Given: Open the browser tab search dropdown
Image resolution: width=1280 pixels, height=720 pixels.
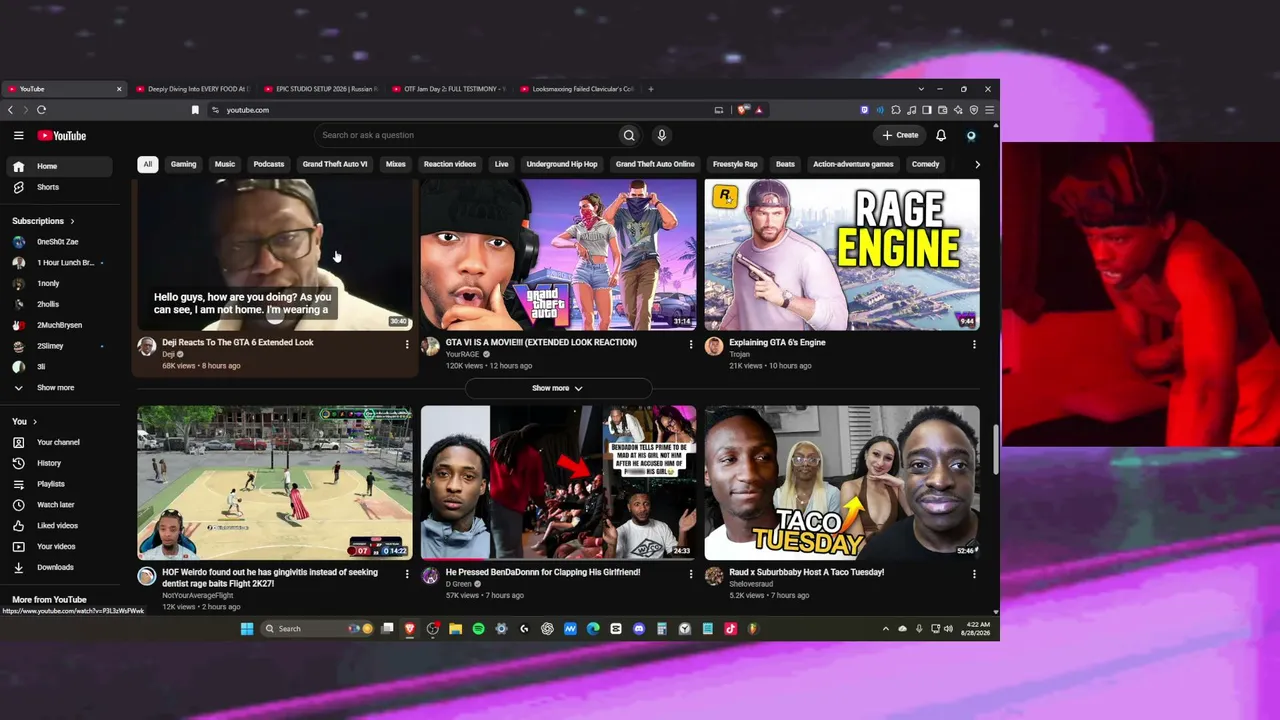Looking at the screenshot, I should [x=921, y=89].
